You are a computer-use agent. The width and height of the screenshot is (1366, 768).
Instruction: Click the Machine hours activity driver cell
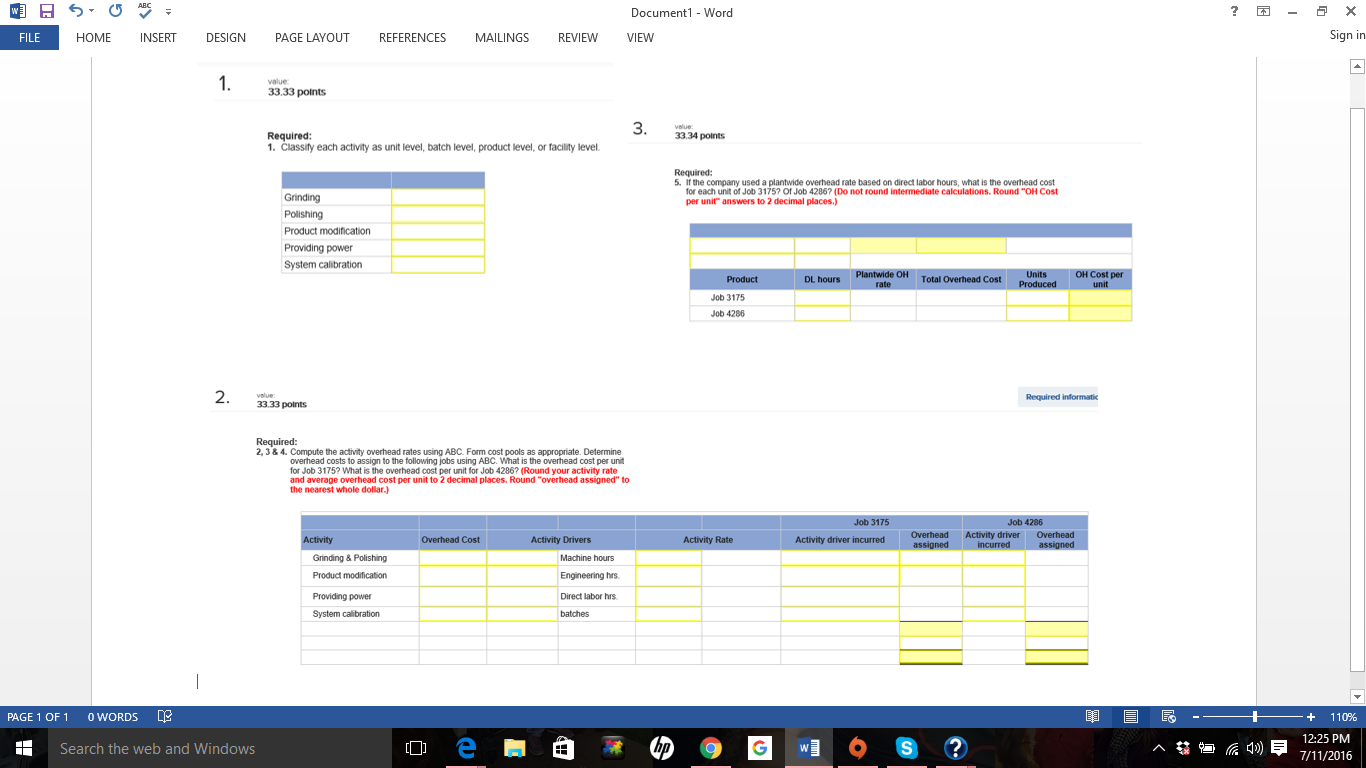(x=587, y=558)
